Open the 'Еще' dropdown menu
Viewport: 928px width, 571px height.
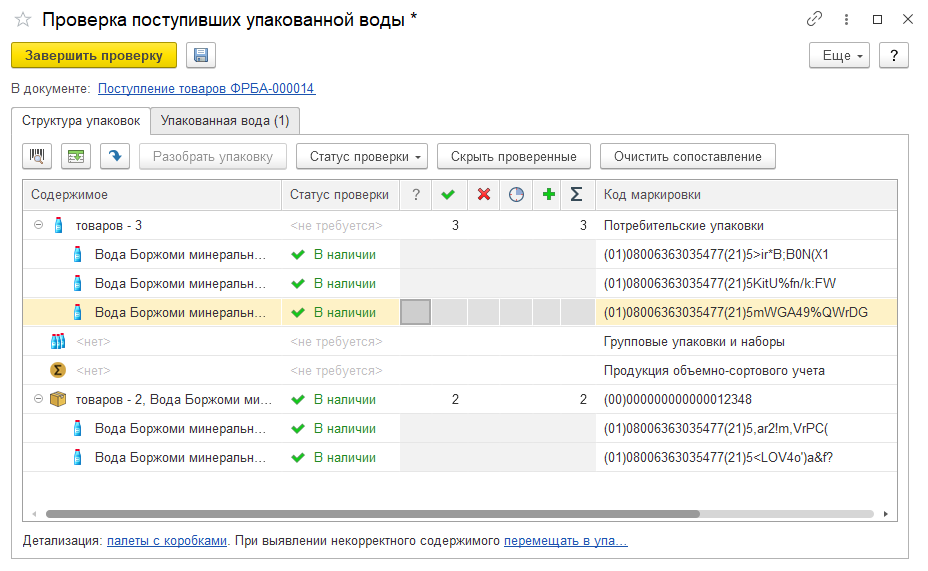tap(839, 56)
